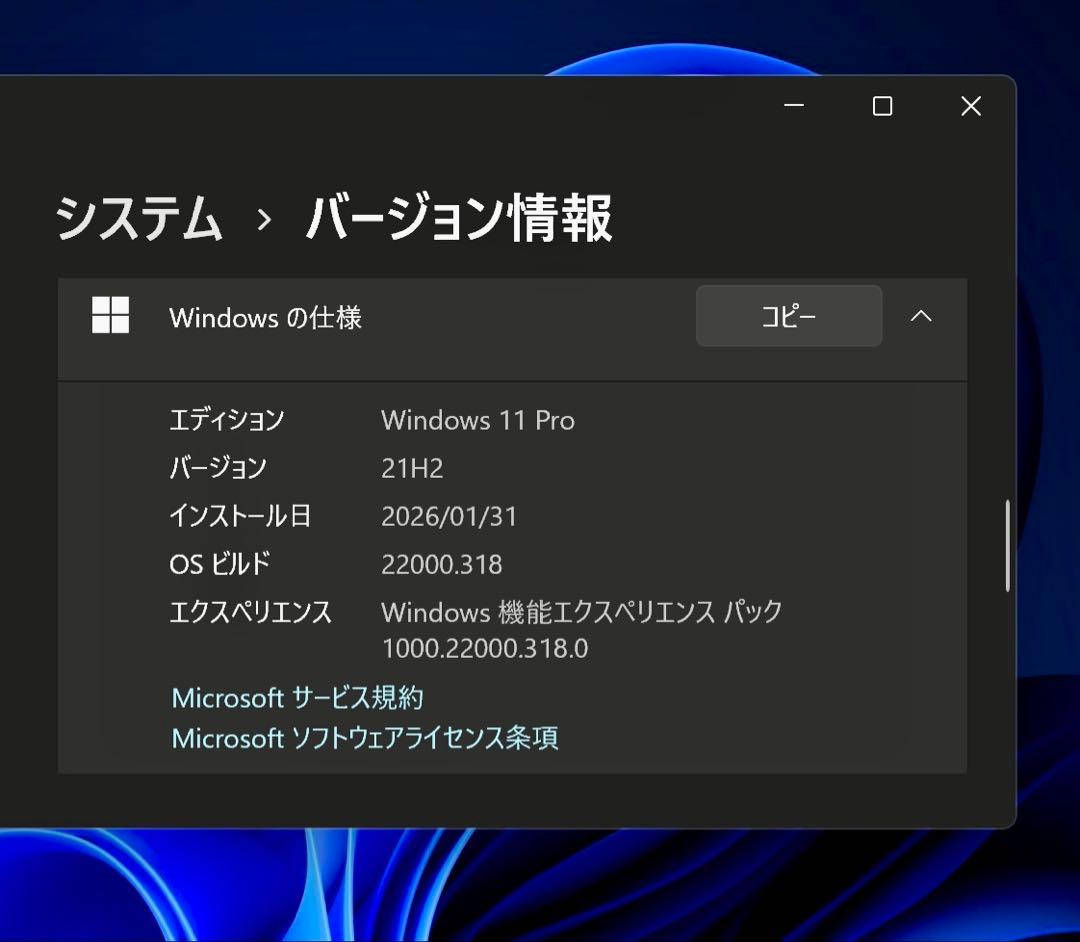Click the 21H2 version value
1080x942 pixels.
411,468
